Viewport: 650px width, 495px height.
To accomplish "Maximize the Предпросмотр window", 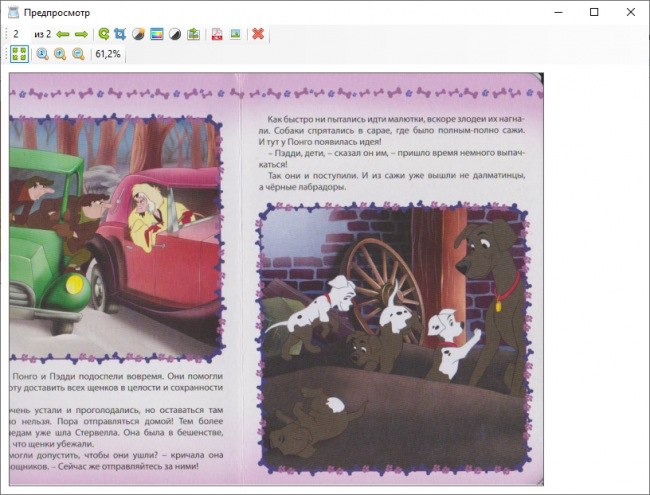I will click(x=594, y=12).
